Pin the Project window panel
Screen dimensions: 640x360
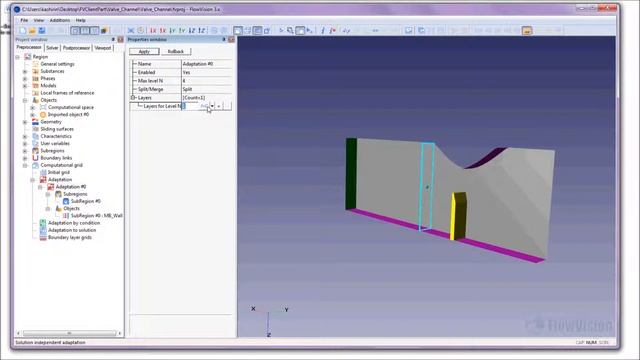113,40
